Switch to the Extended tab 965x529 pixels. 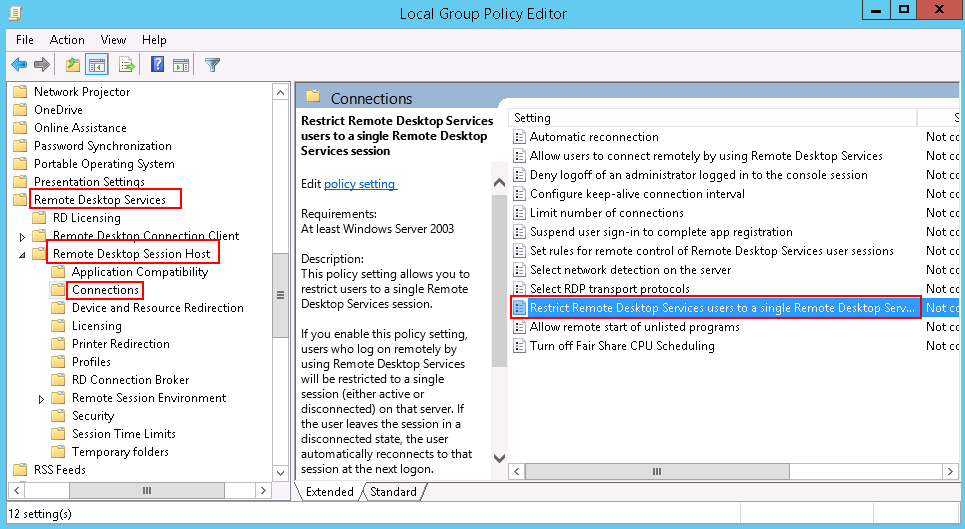tap(329, 491)
